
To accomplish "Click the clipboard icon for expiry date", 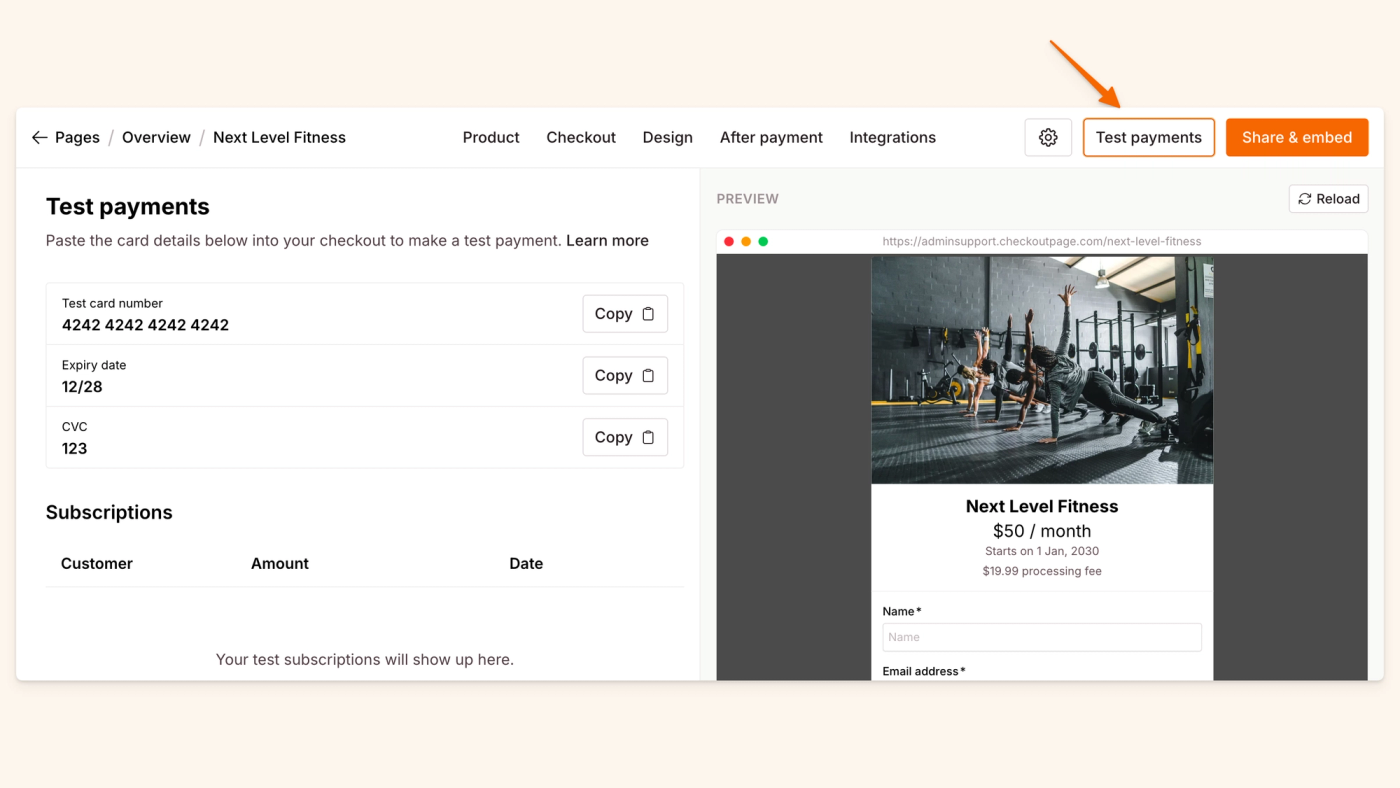I will pyautogui.click(x=648, y=376).
